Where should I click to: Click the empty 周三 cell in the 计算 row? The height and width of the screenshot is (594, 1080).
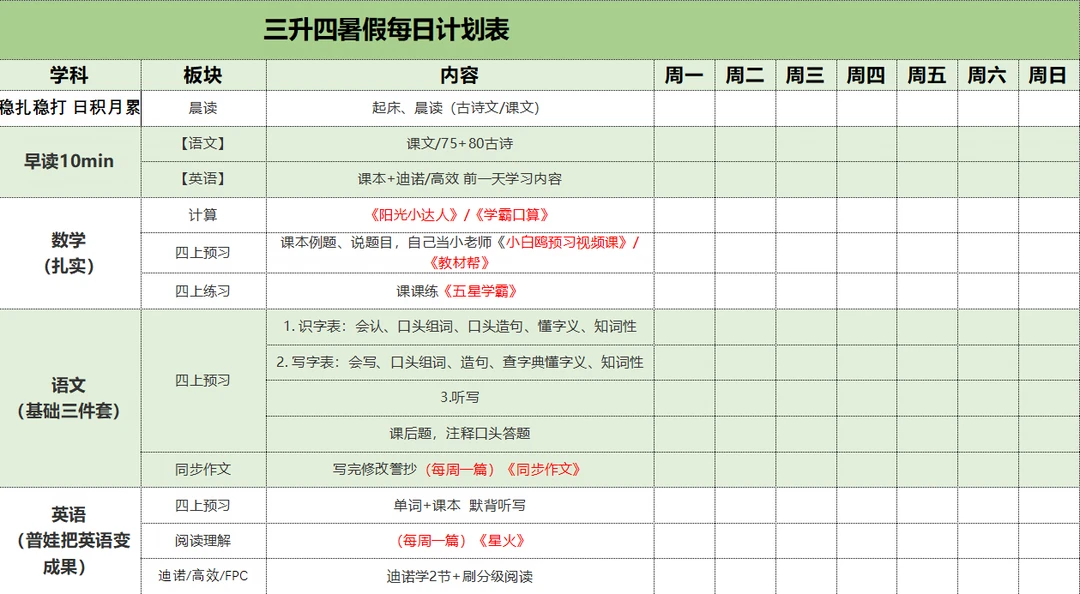click(806, 215)
